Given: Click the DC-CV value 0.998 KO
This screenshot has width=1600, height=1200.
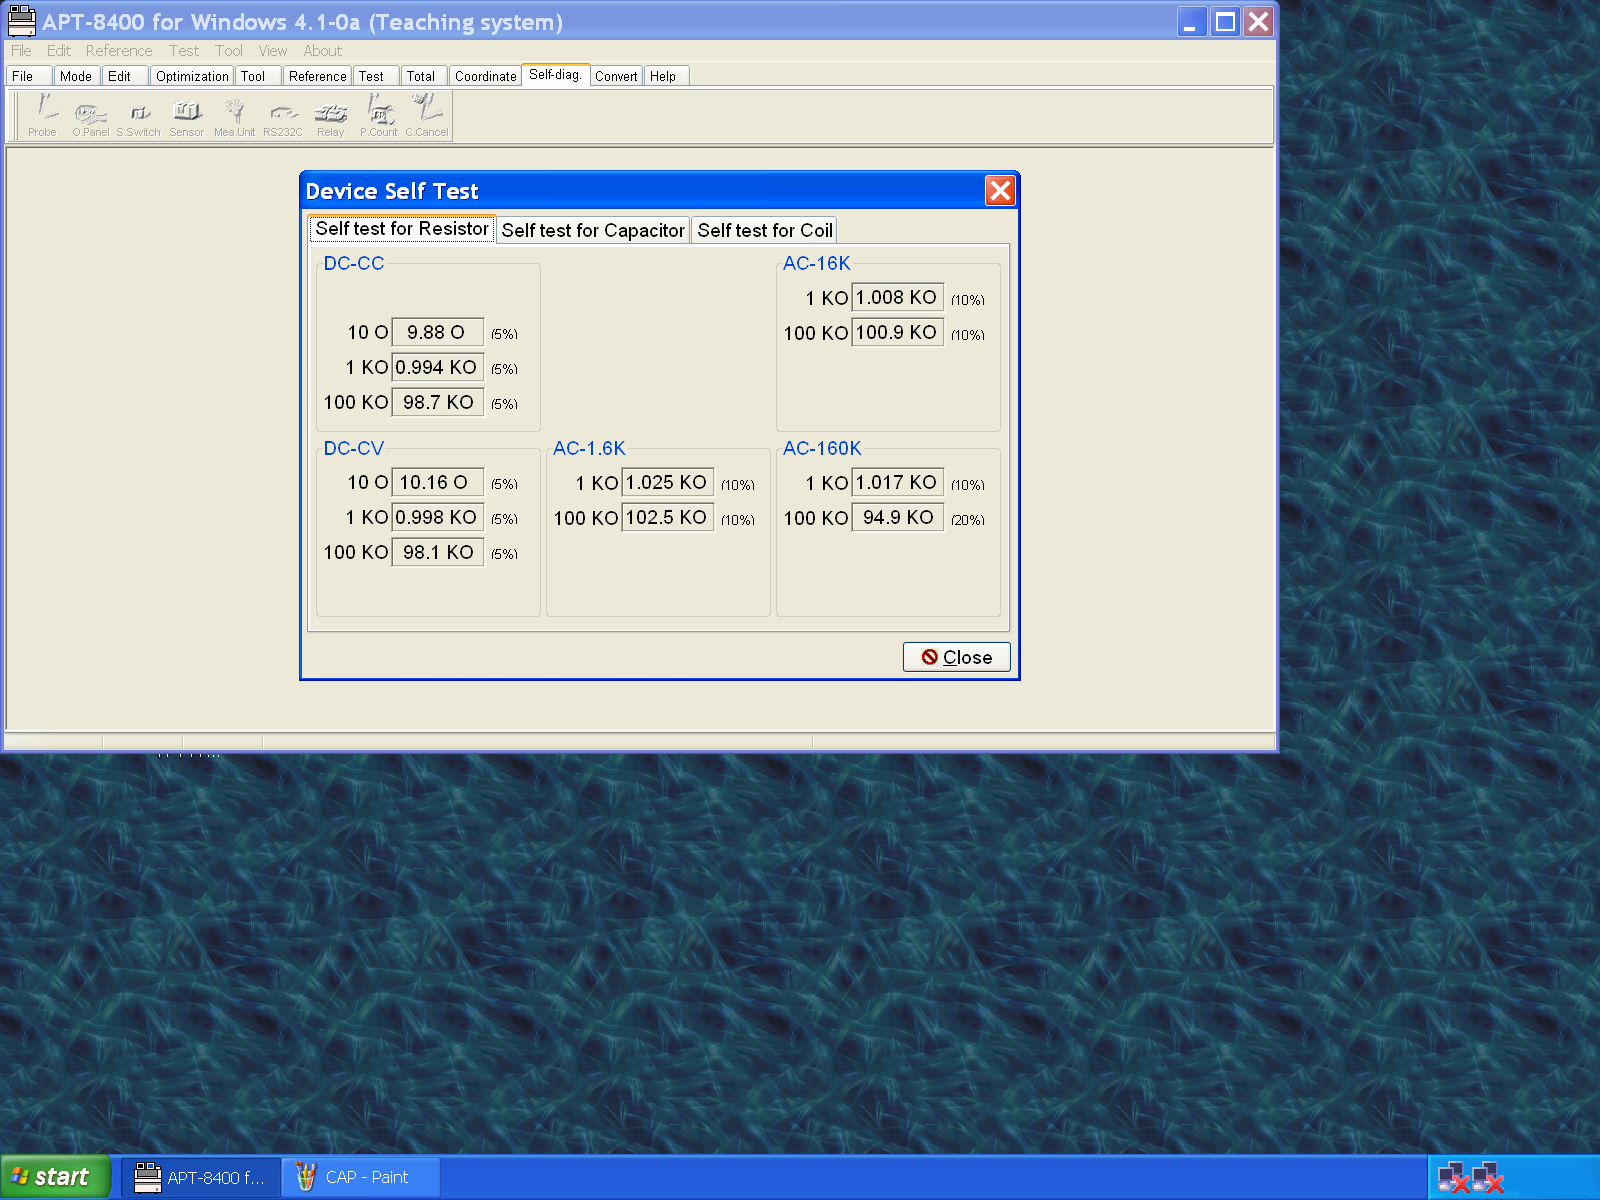Looking at the screenshot, I should click(x=437, y=517).
